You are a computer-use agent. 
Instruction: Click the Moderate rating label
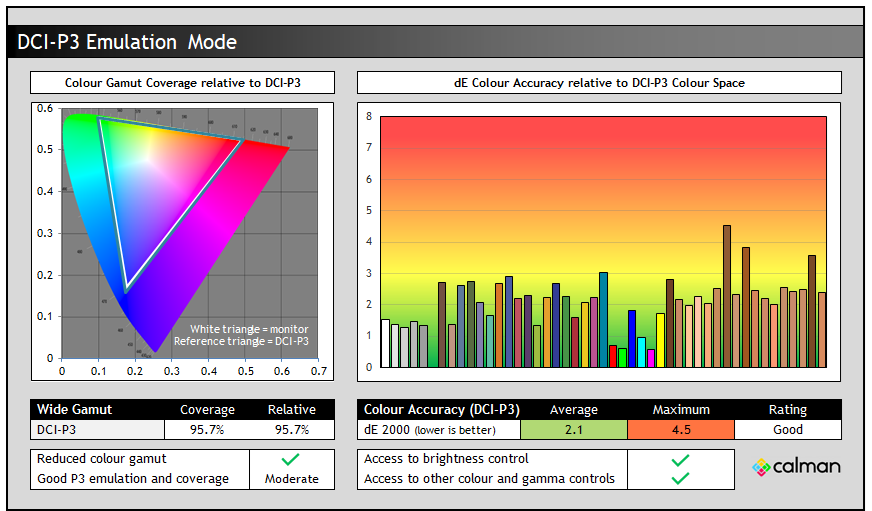(291, 479)
